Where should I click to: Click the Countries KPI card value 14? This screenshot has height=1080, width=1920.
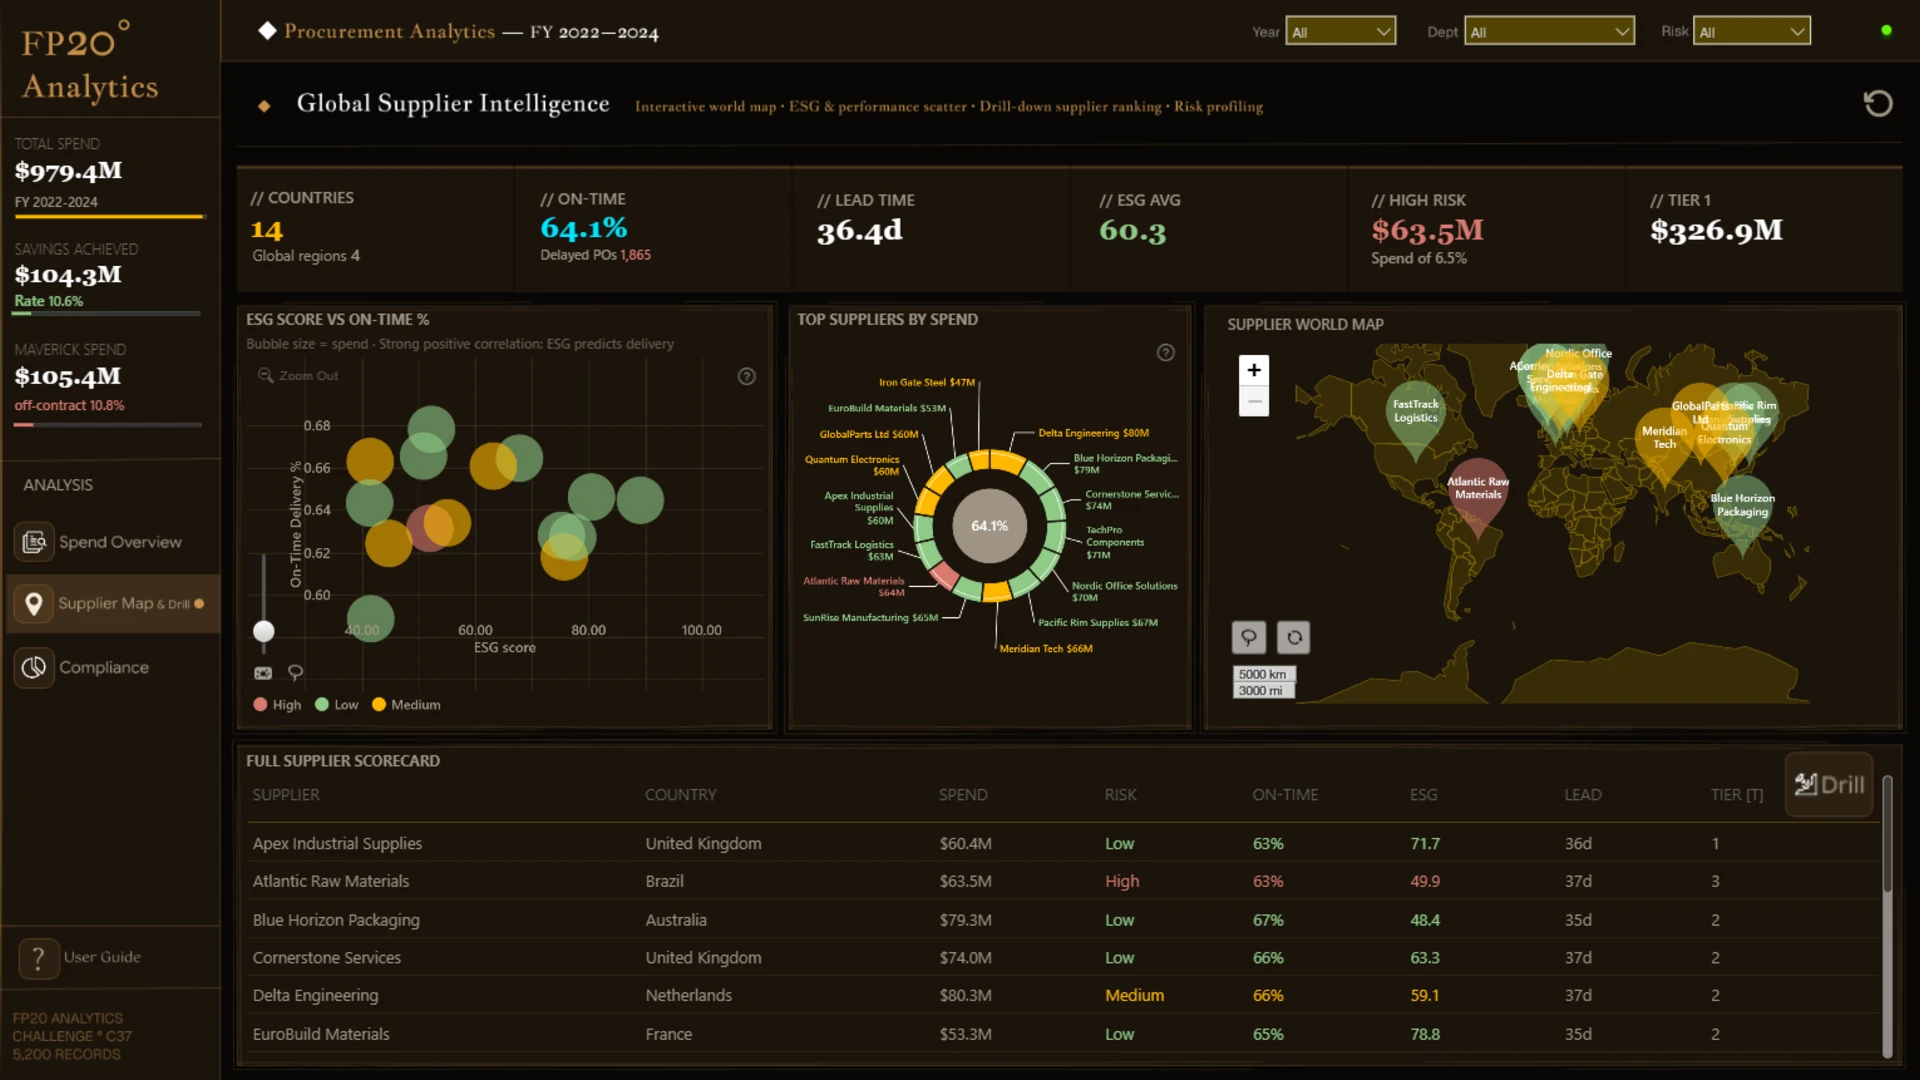coord(267,230)
